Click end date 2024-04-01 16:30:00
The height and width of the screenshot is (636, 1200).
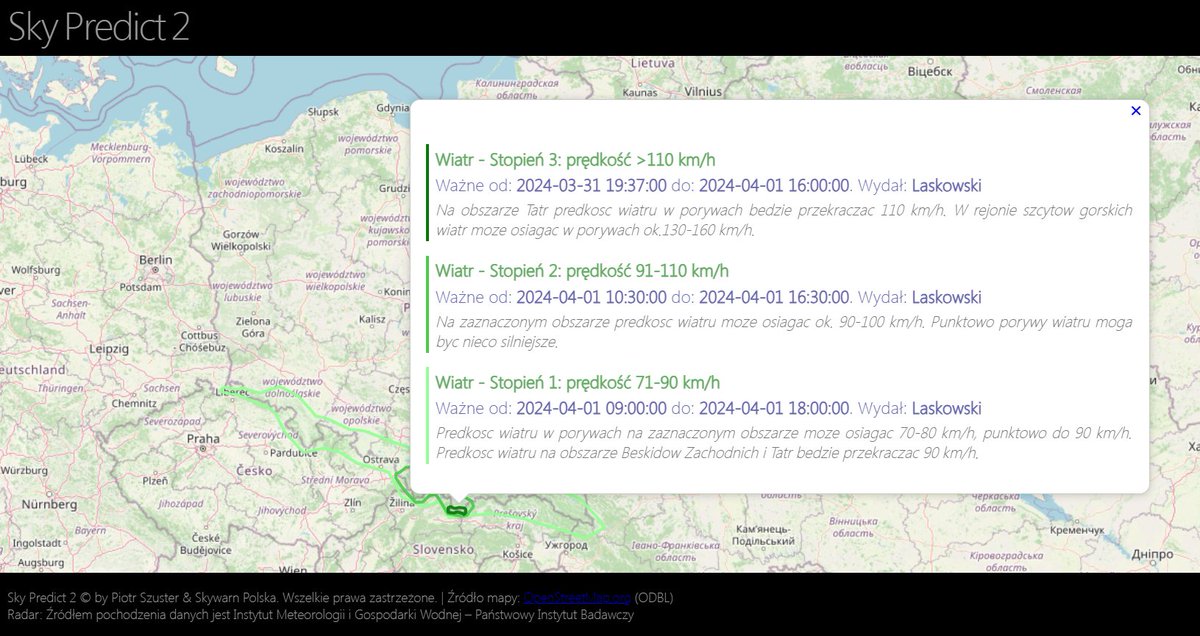pyautogui.click(x=774, y=297)
